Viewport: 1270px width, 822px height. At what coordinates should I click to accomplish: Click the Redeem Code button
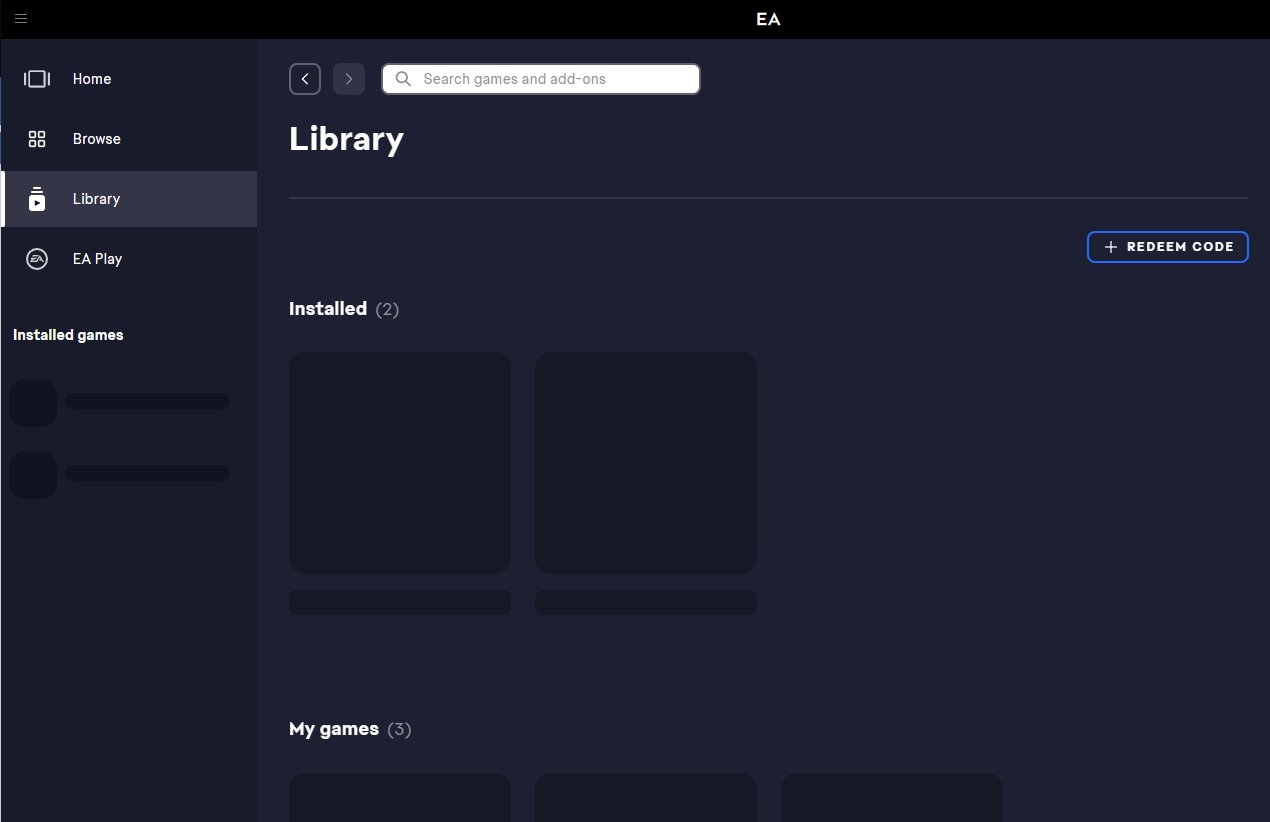click(x=1168, y=247)
